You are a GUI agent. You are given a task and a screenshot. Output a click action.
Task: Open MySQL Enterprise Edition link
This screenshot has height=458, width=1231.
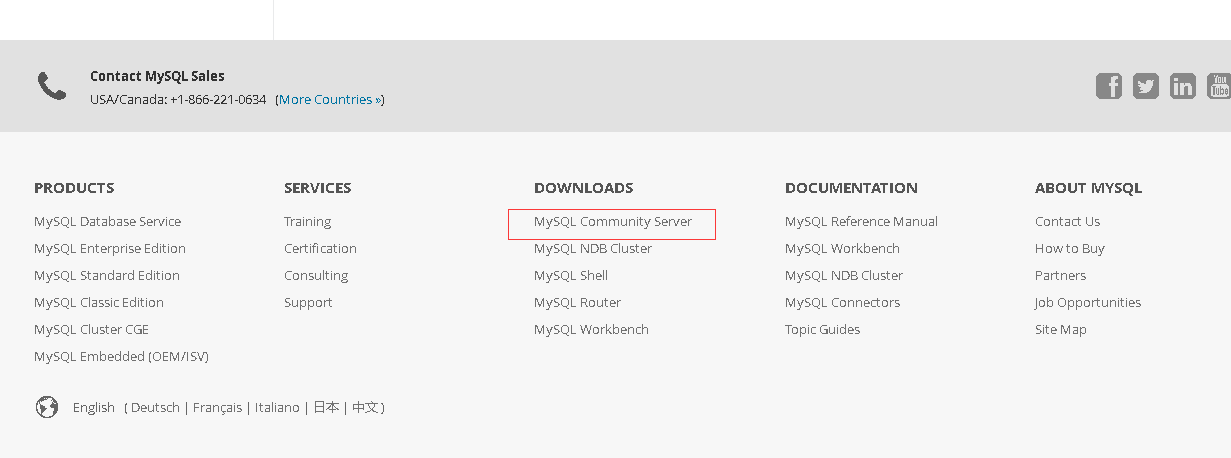tap(110, 249)
